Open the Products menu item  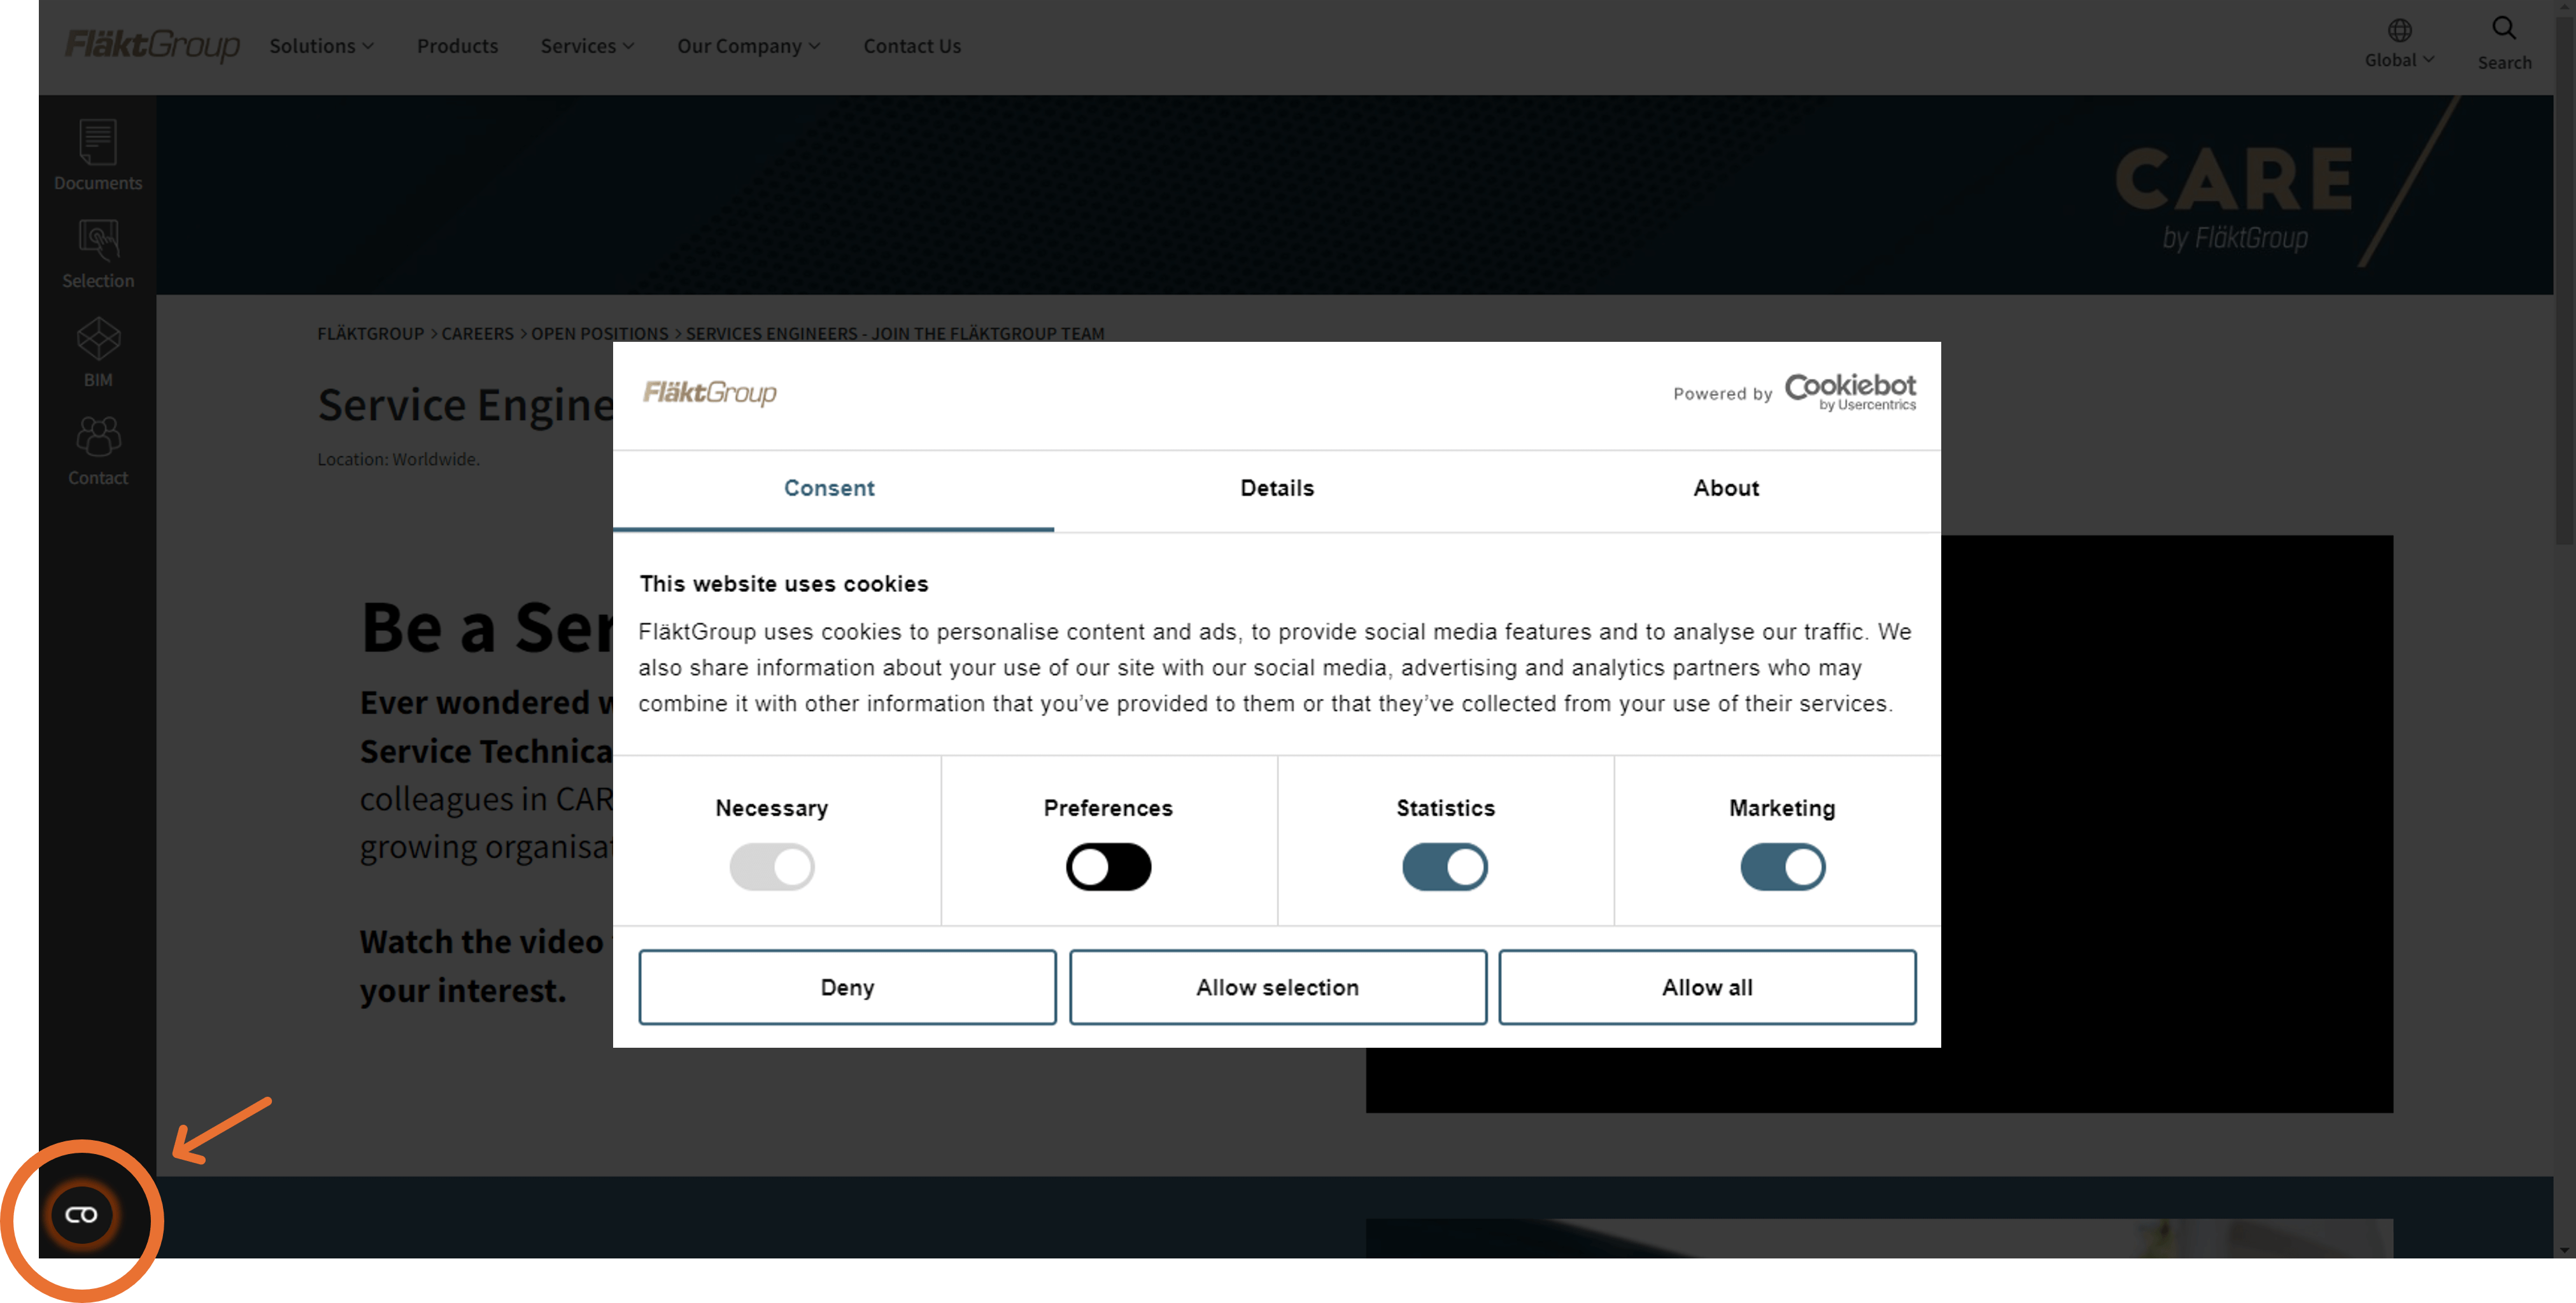point(457,46)
